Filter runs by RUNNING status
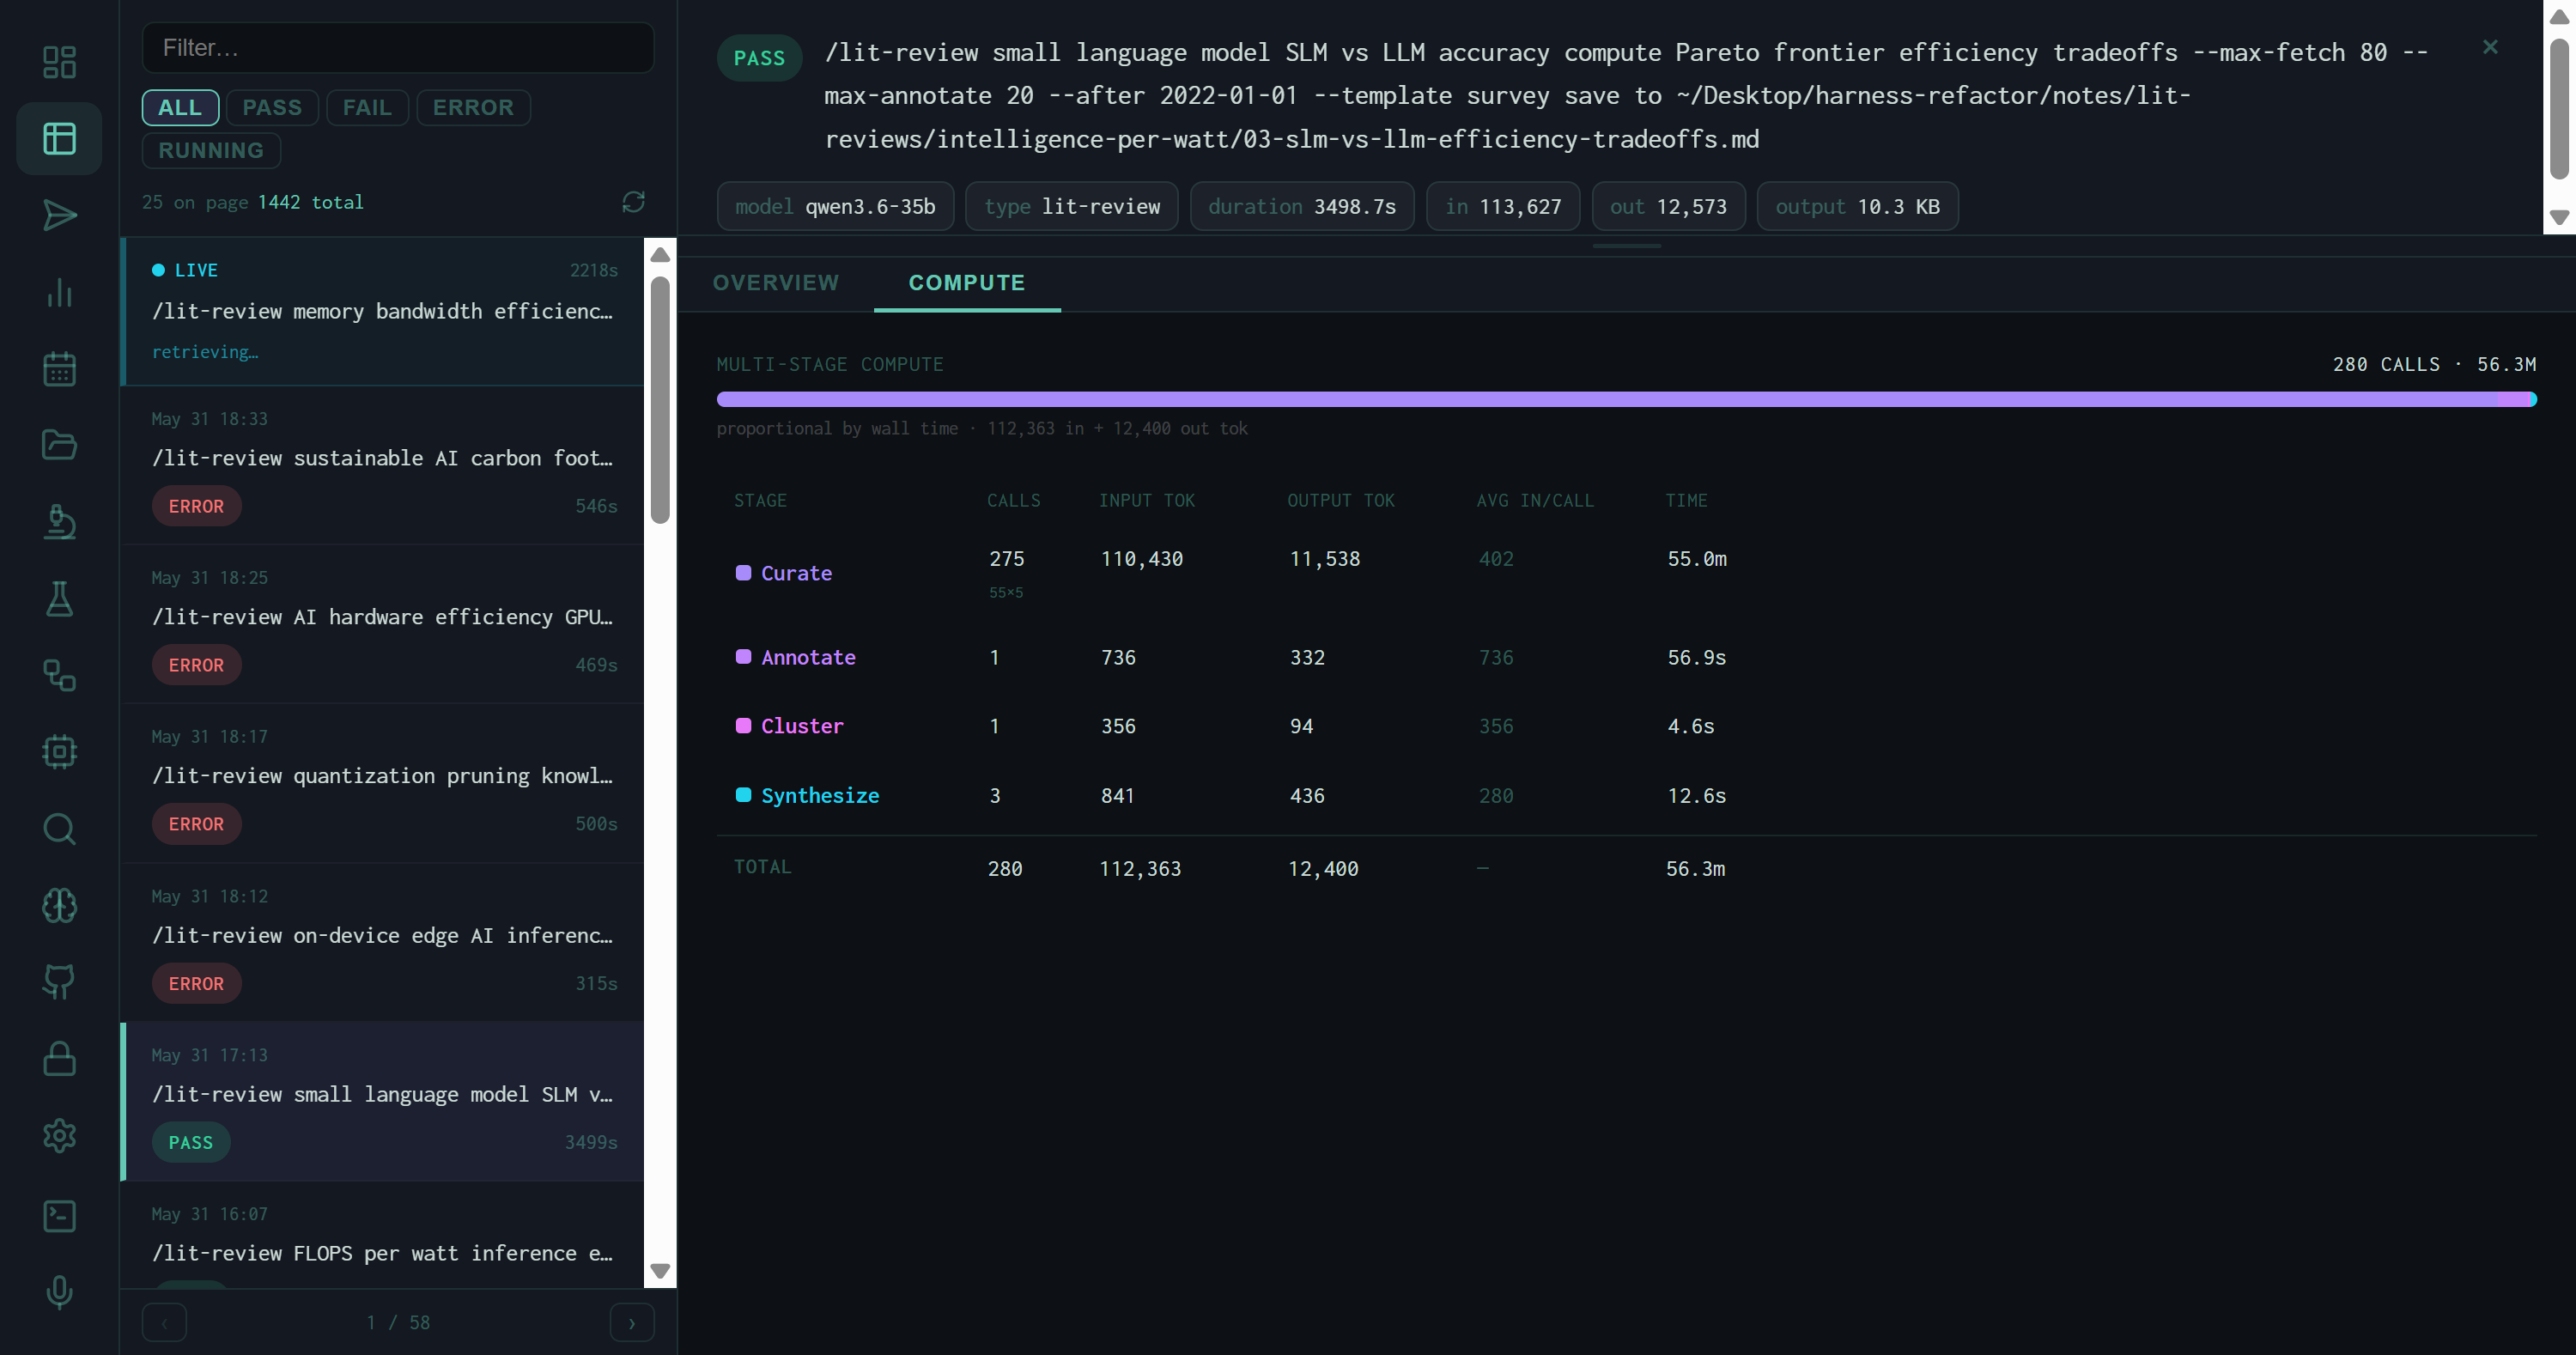 (x=211, y=150)
